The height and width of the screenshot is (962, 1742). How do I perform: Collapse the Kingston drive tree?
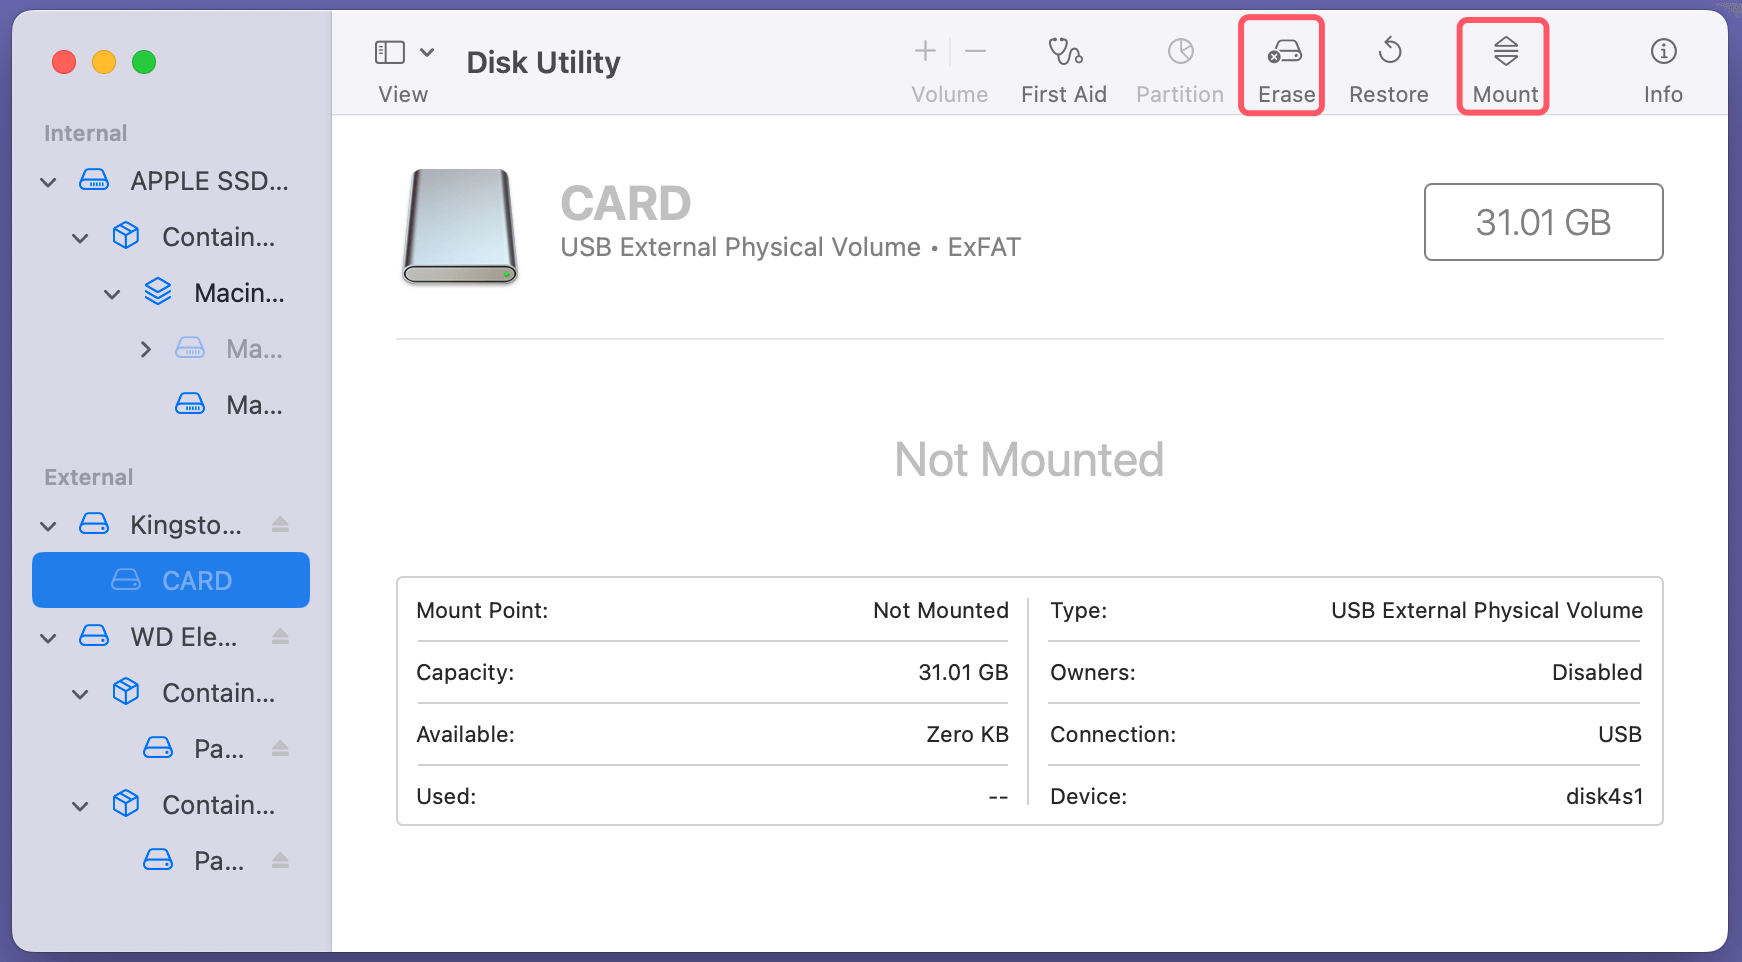48,526
